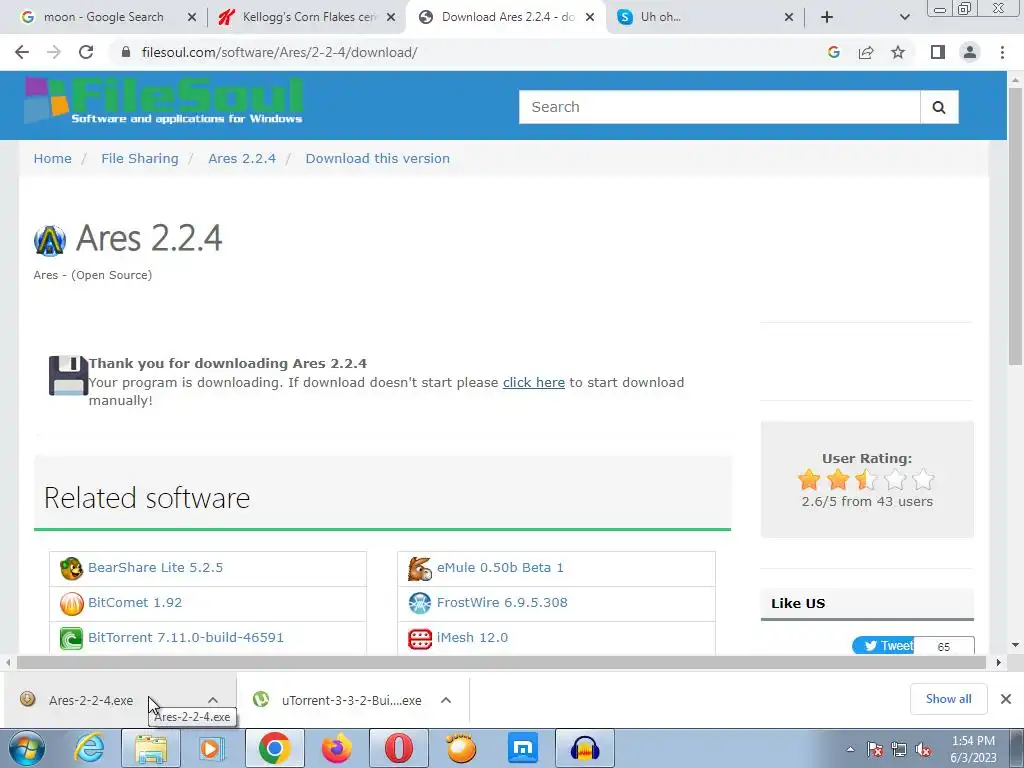
Task: Click Download this version breadcrumb
Action: [x=377, y=159]
